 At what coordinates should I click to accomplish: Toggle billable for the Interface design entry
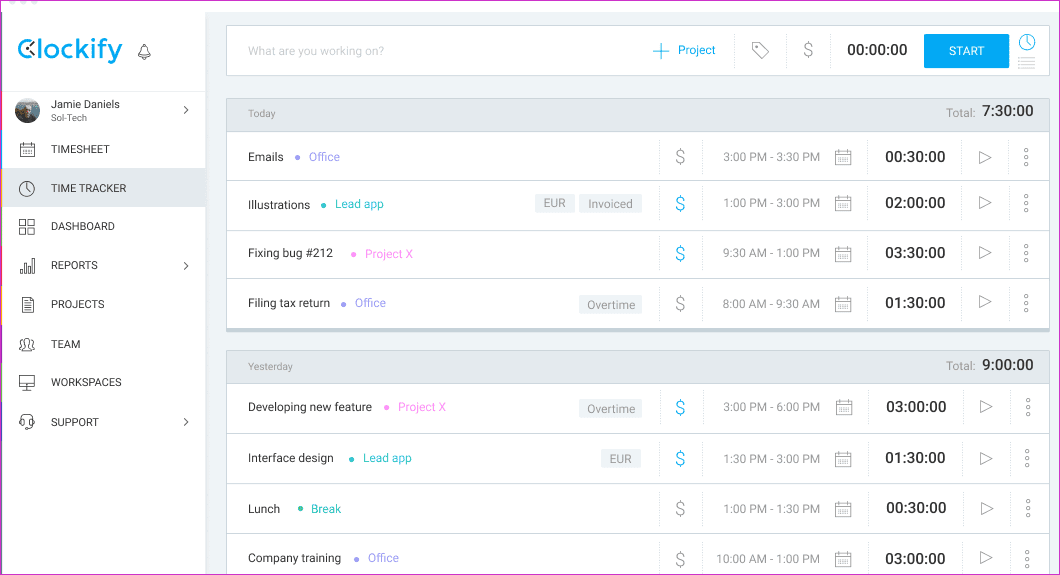[x=680, y=459]
